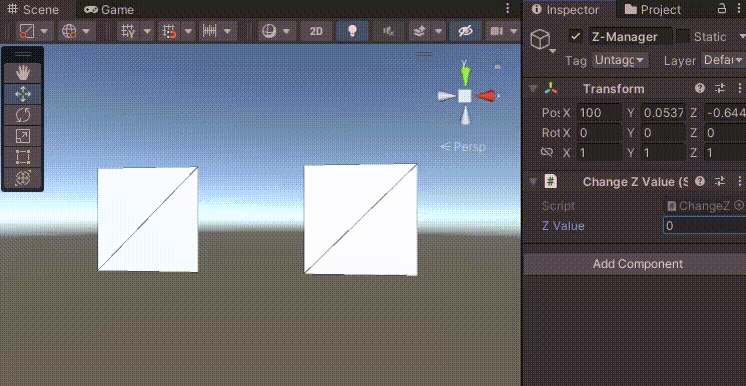Click the grid snapping magnet icon
Viewport: 746px width, 386px height.
tap(169, 31)
